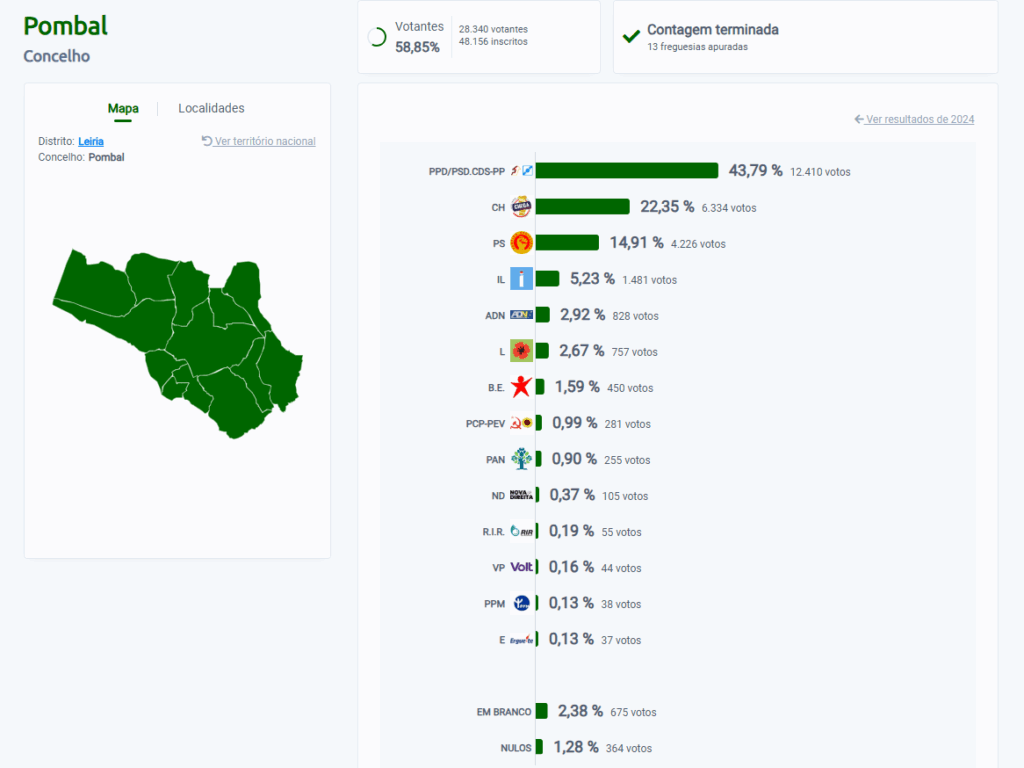Click the ADN party logo
Image resolution: width=1024 pixels, height=768 pixels.
[521, 315]
